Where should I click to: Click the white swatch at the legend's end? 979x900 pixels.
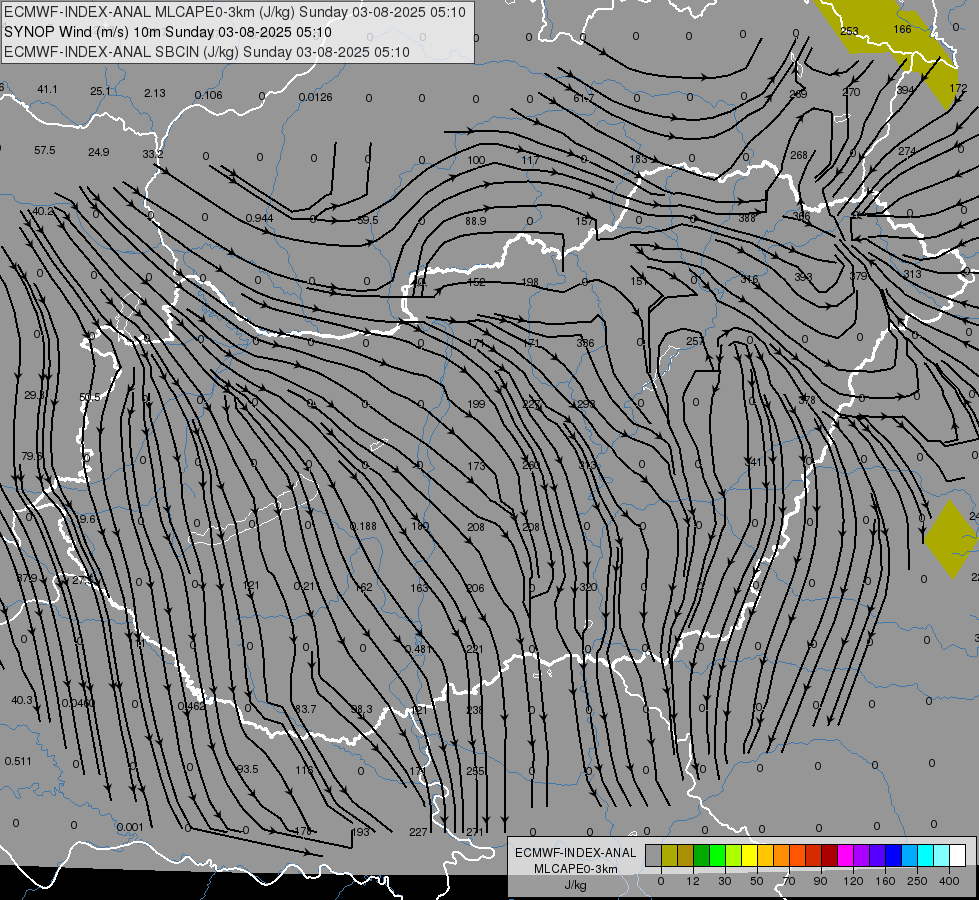click(x=958, y=855)
